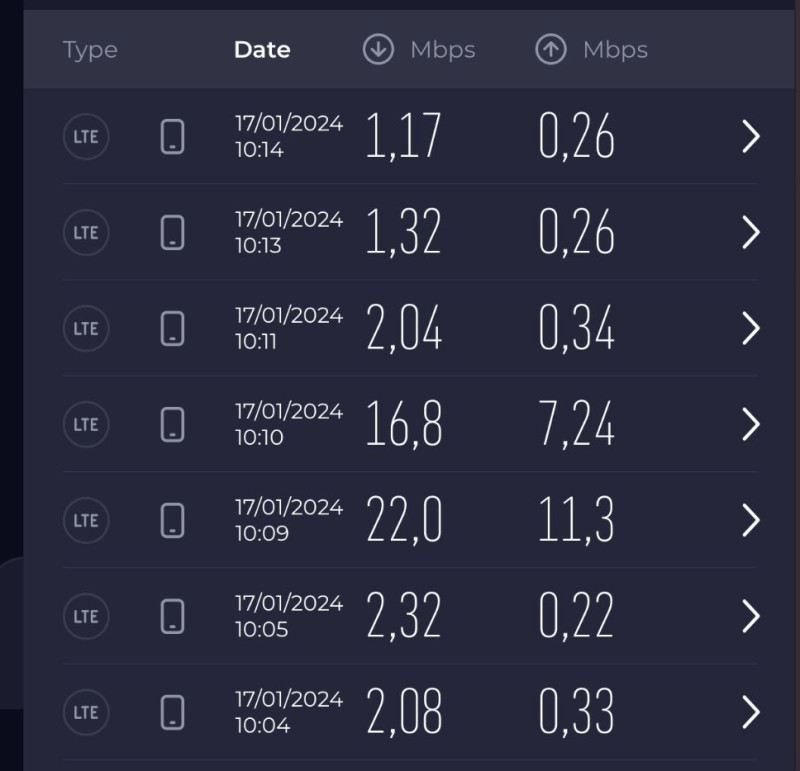The width and height of the screenshot is (800, 771).
Task: Sort results by Type column header
Action: (x=90, y=50)
